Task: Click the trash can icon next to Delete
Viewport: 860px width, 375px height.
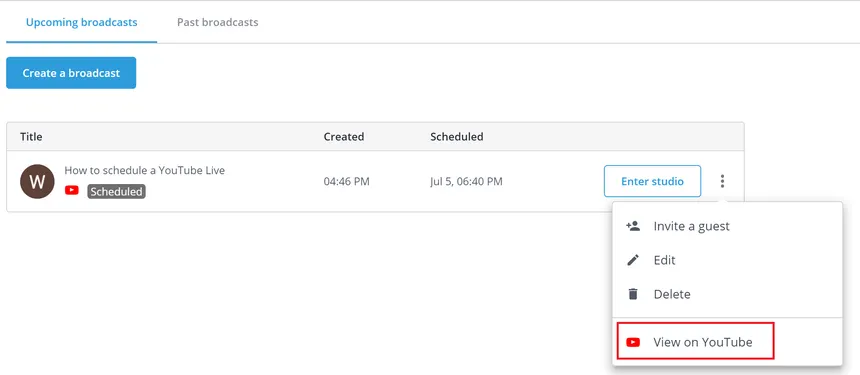Action: [x=633, y=294]
